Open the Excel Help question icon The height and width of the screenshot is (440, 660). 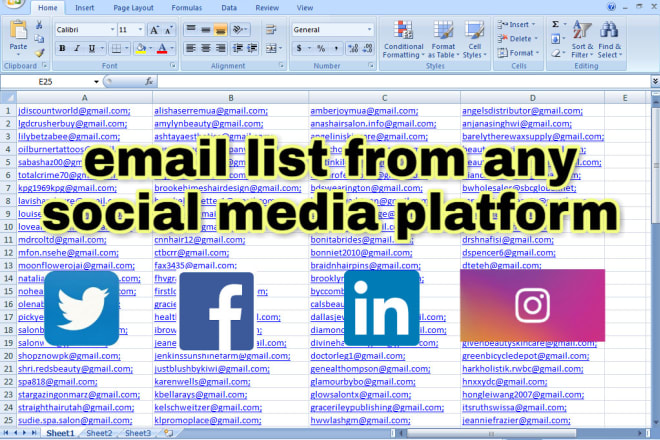pos(612,7)
